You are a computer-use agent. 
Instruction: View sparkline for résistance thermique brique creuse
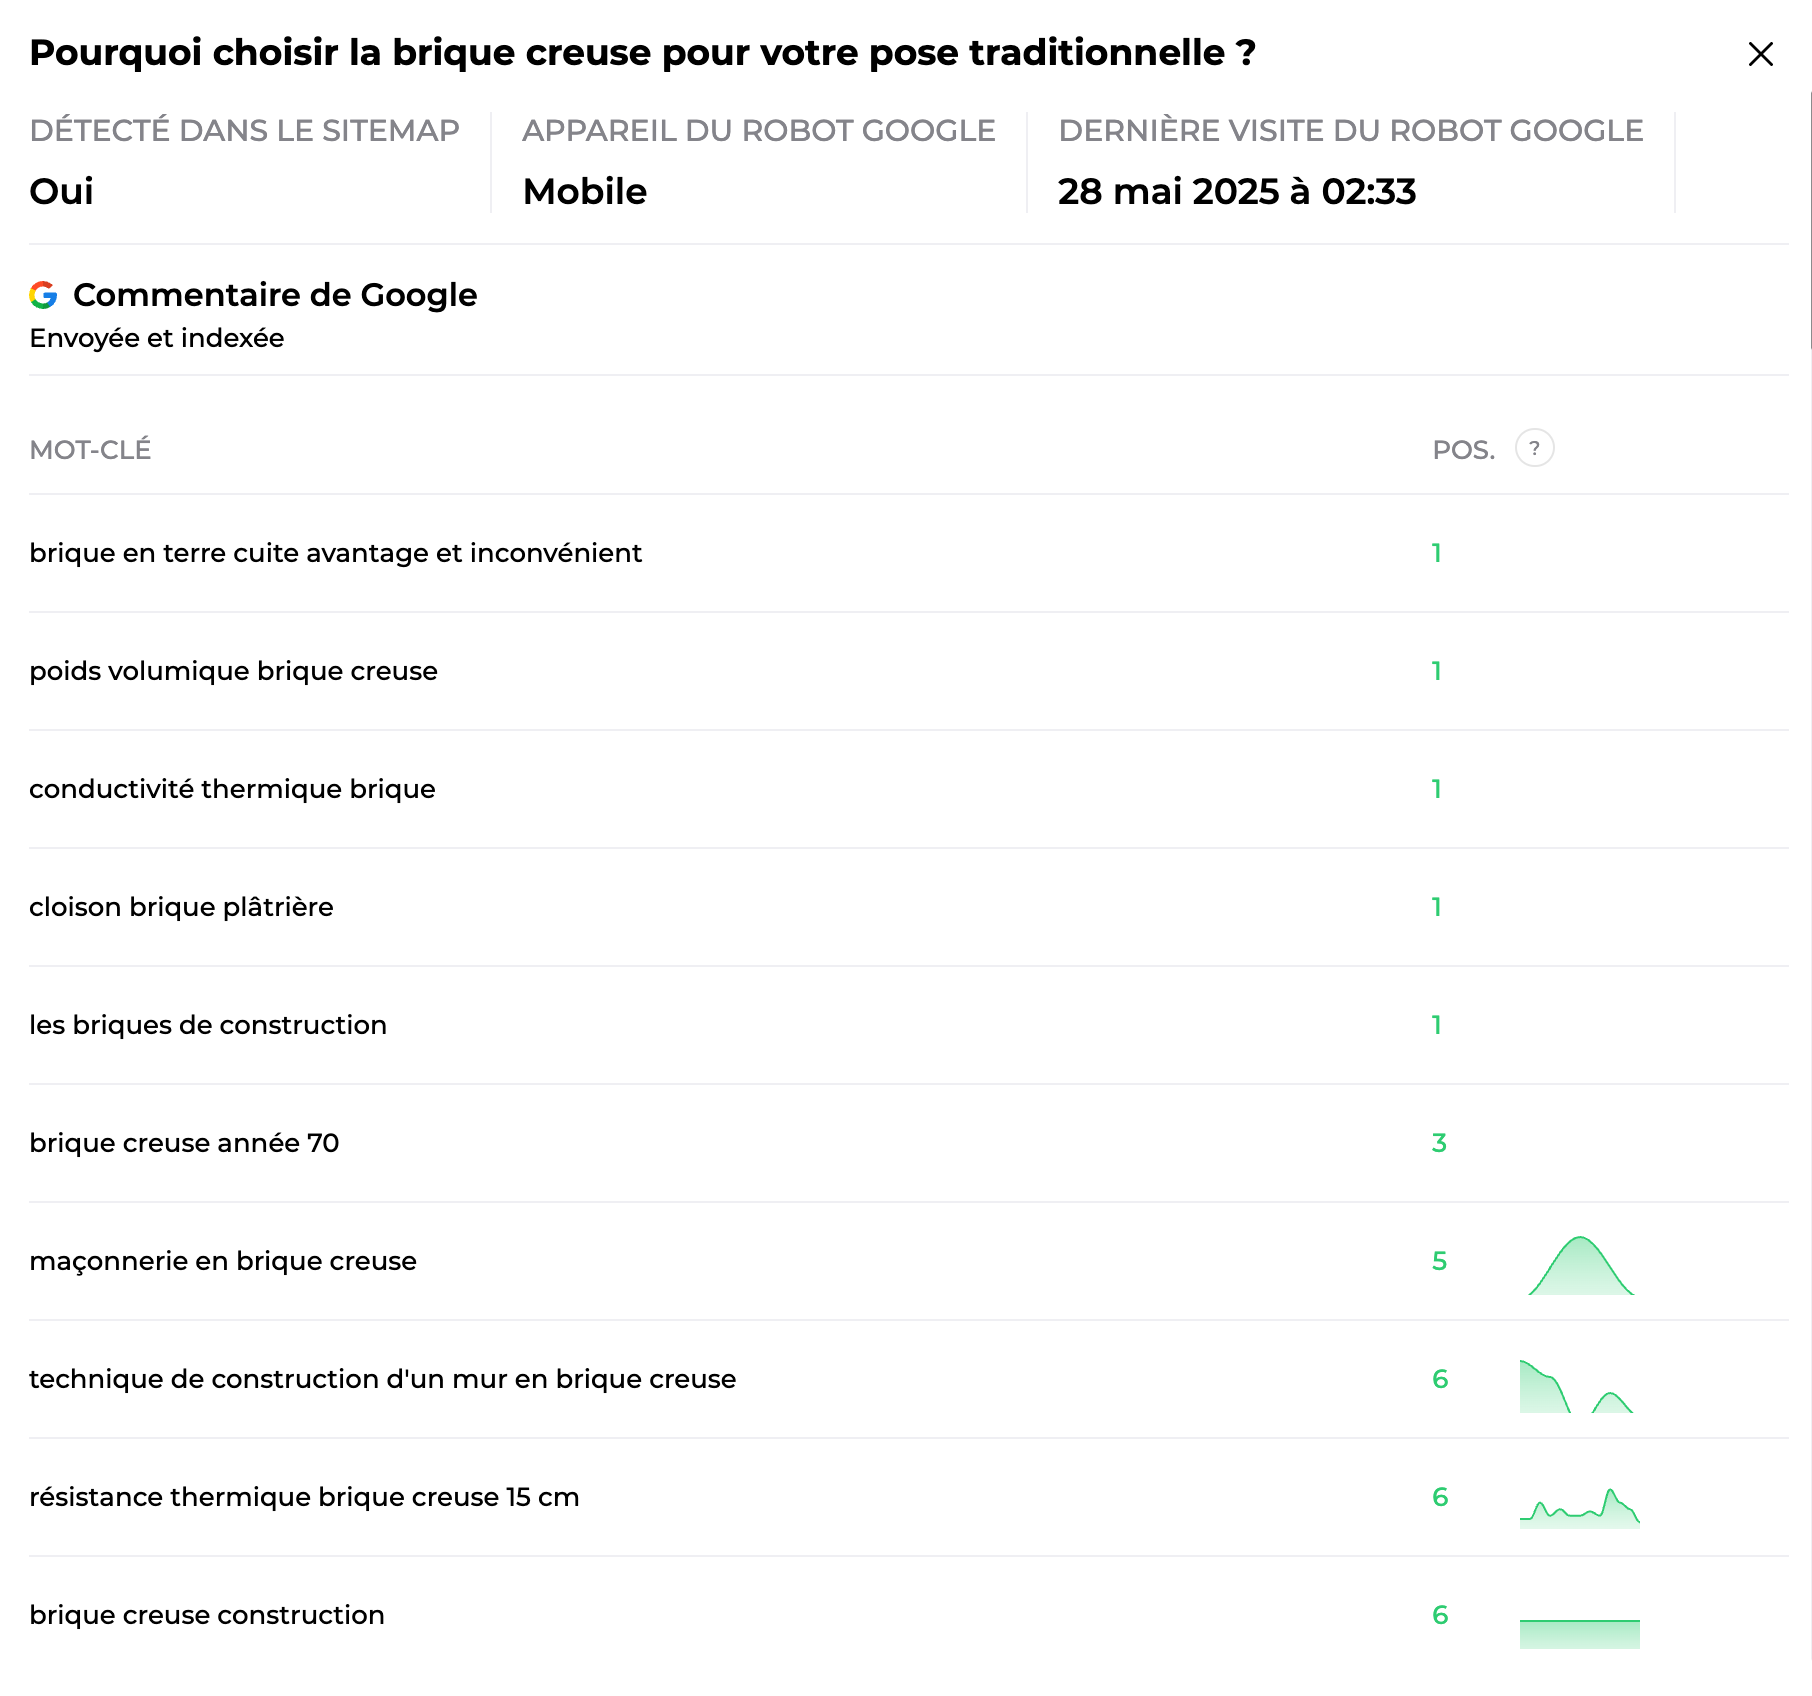1580,1507
